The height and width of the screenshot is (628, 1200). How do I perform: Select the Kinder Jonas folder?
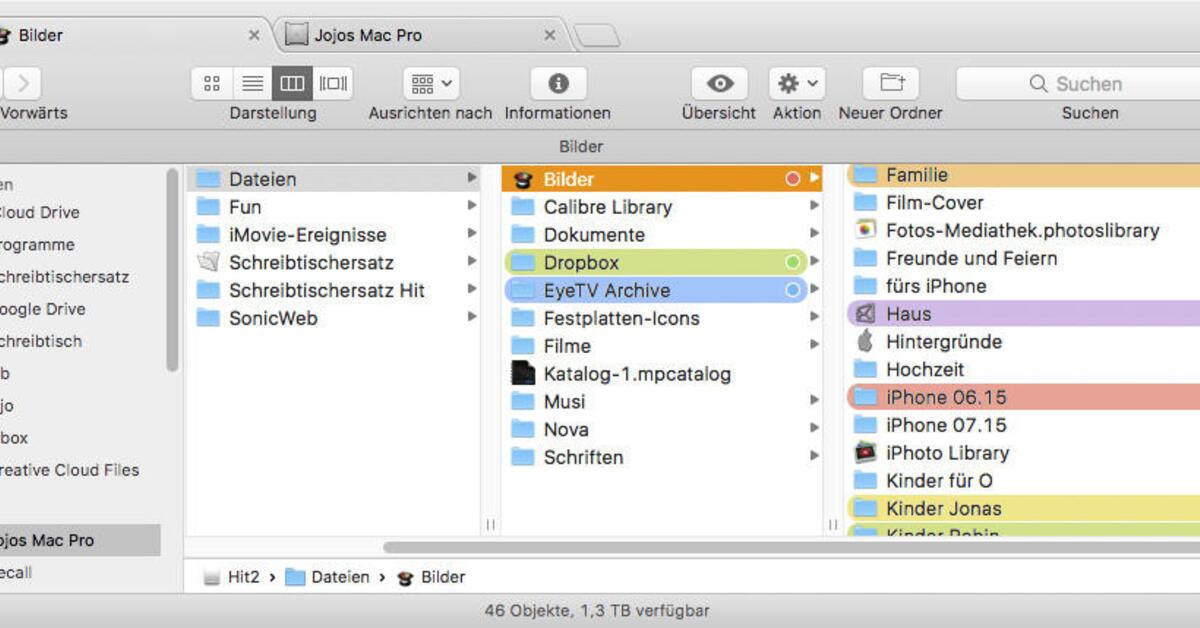(x=1023, y=508)
